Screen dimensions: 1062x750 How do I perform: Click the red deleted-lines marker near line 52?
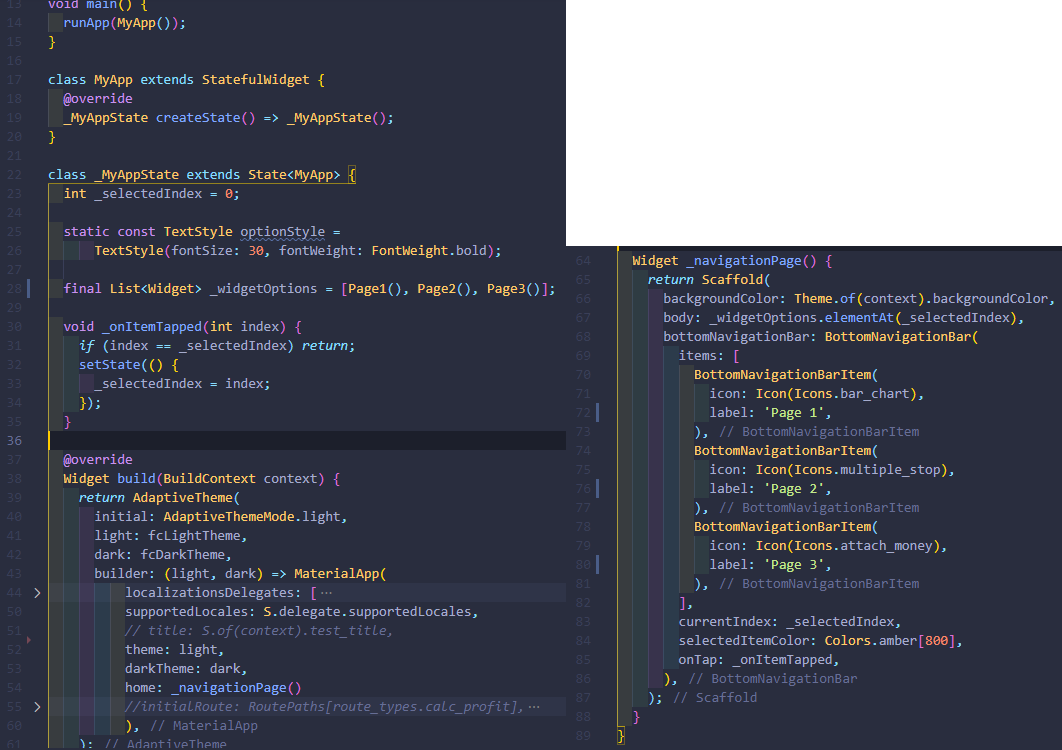tap(28, 640)
